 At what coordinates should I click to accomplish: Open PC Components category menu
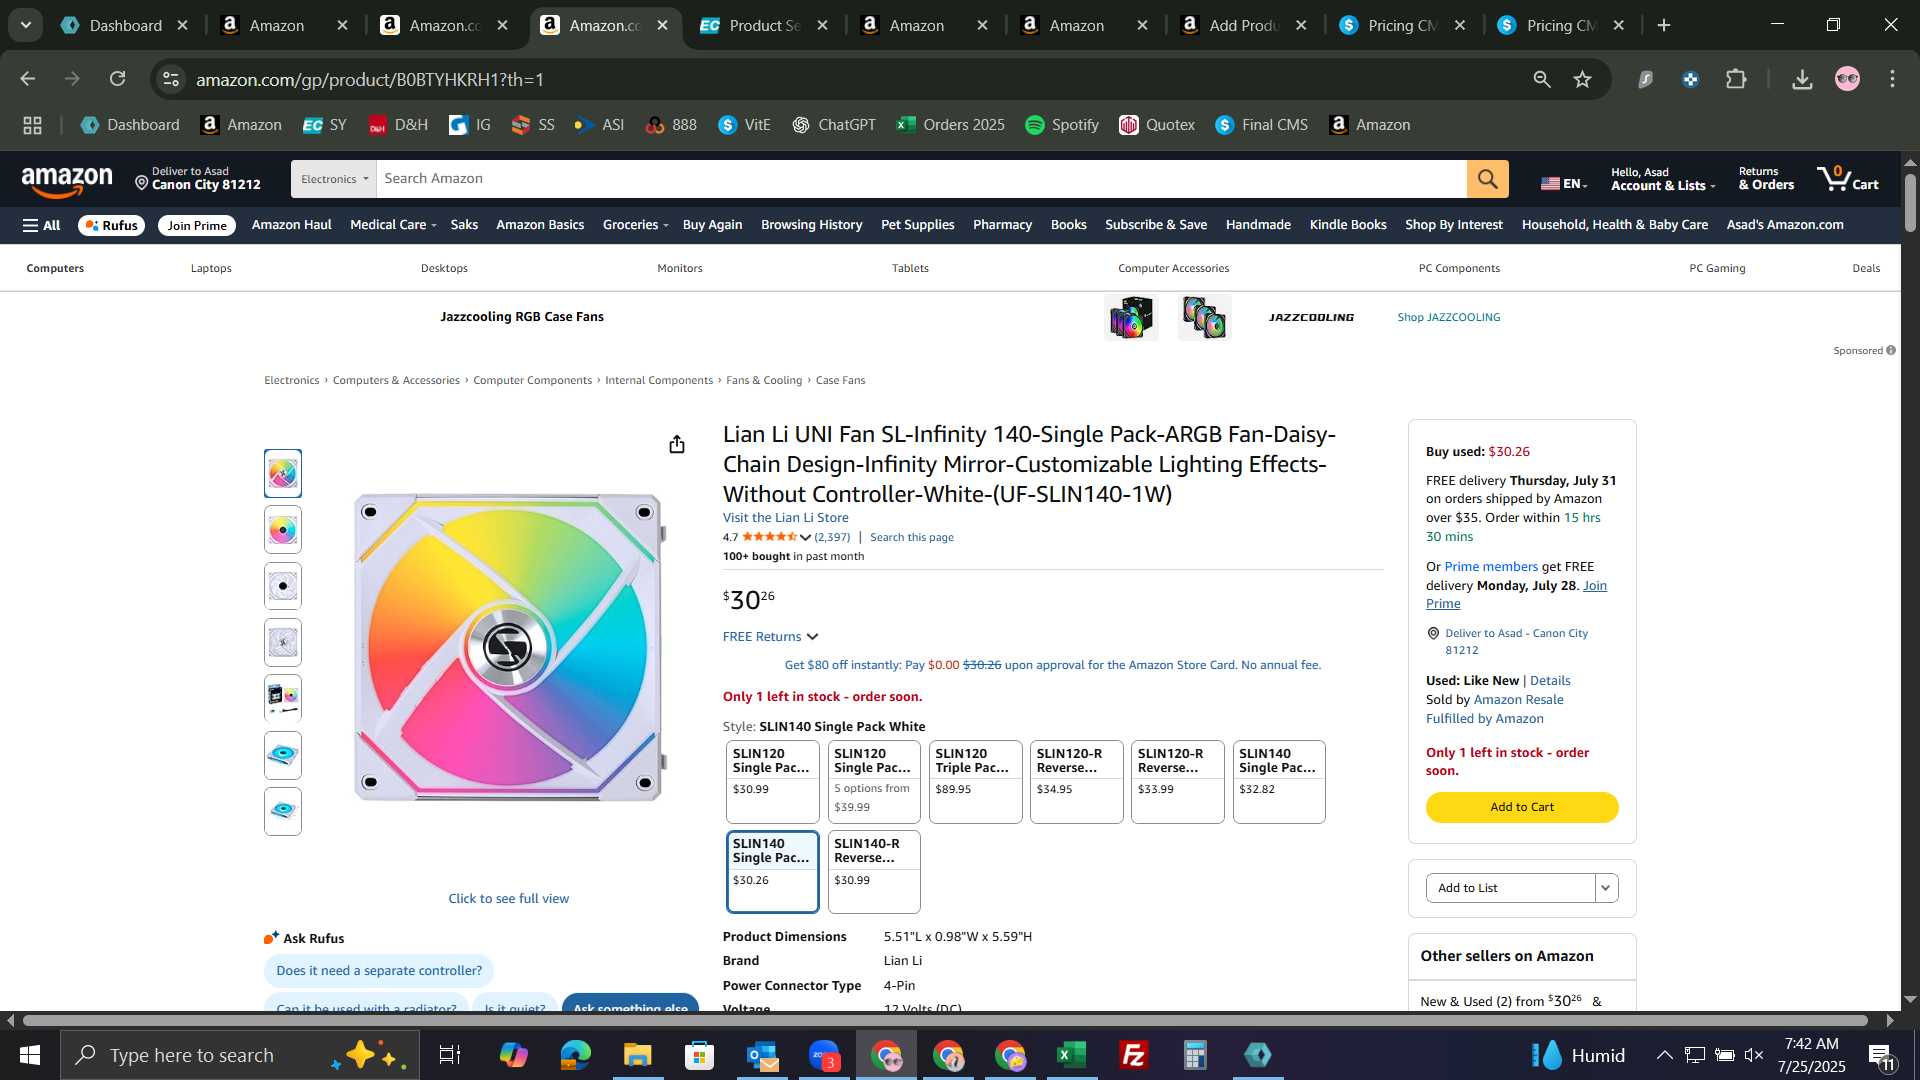pos(1459,268)
